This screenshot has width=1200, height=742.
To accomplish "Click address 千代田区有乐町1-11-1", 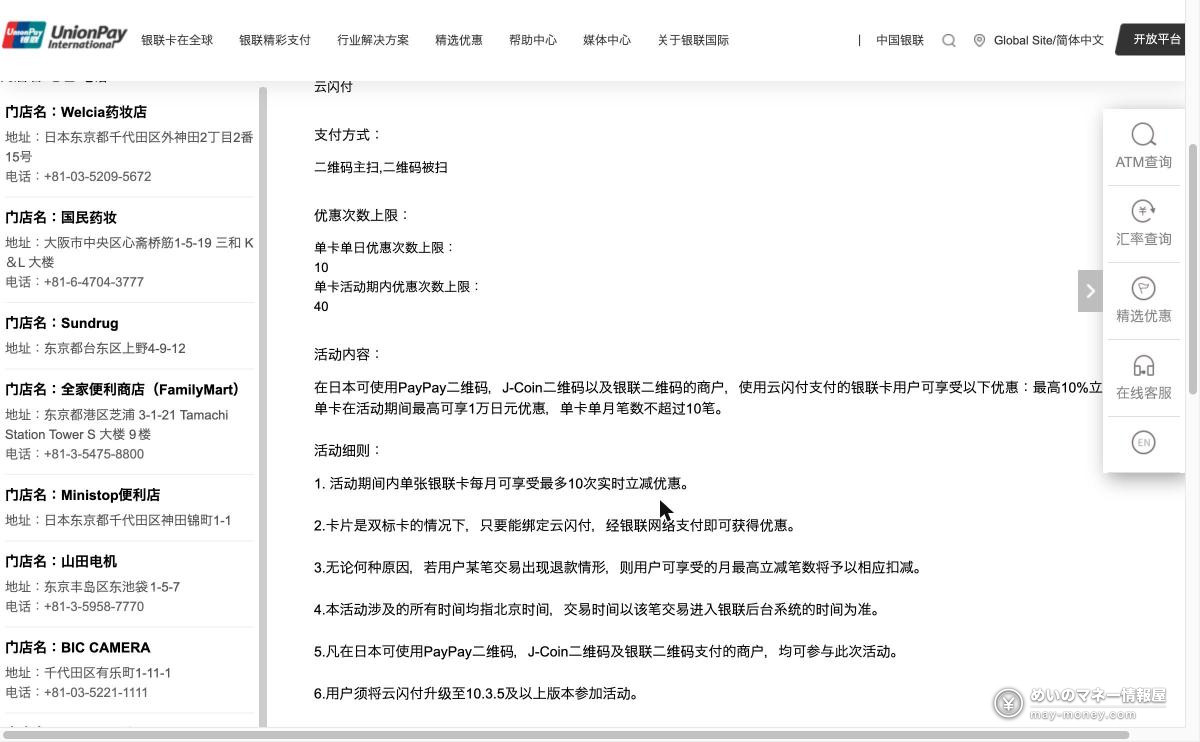I will [107, 672].
